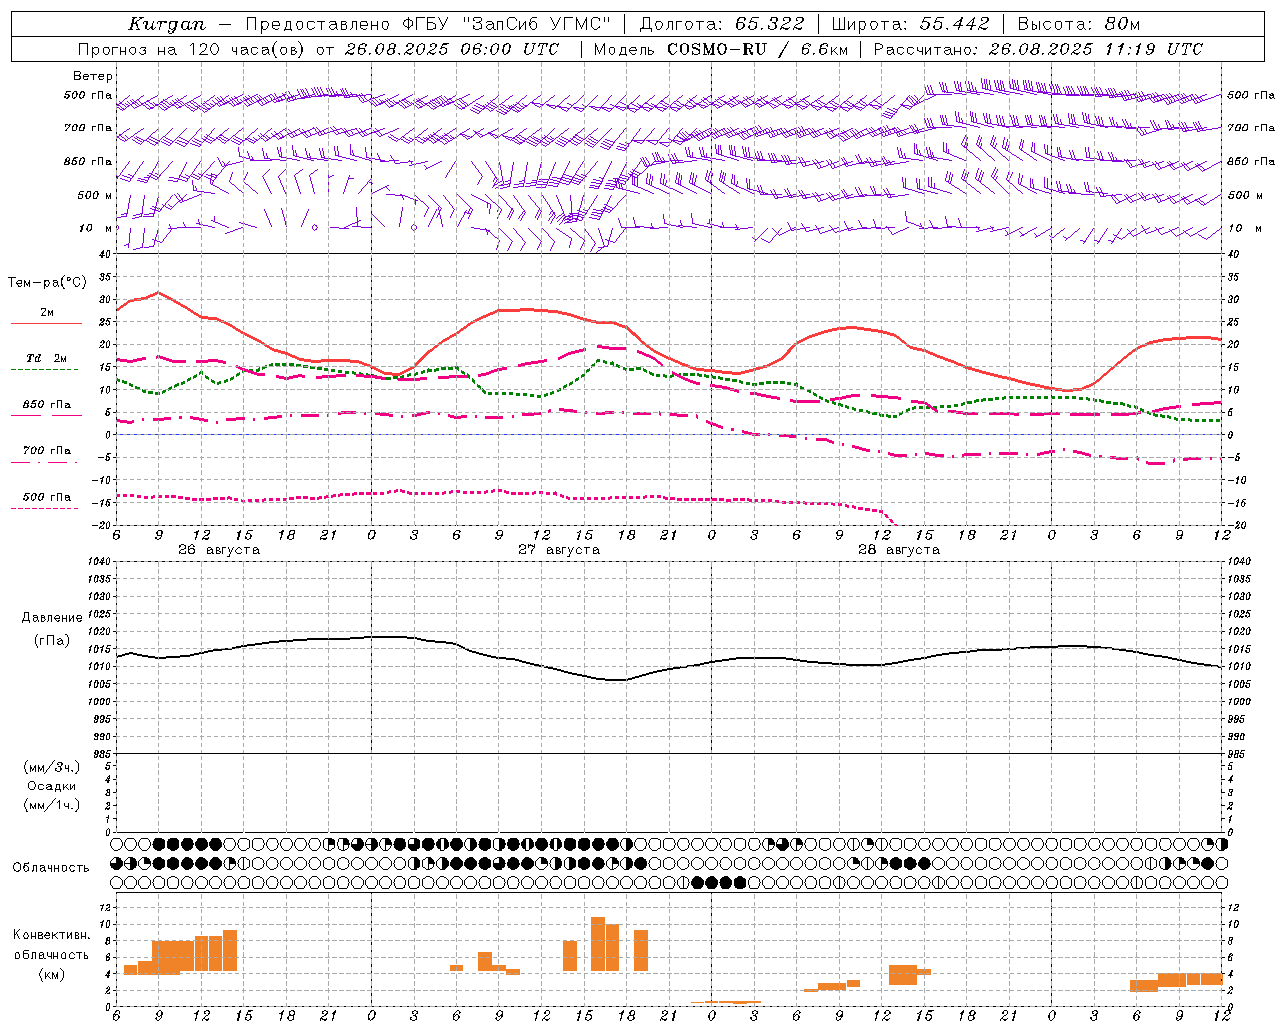Click the (км) convective height unit label
Screen dimensions: 1280x1024
(x=52, y=974)
